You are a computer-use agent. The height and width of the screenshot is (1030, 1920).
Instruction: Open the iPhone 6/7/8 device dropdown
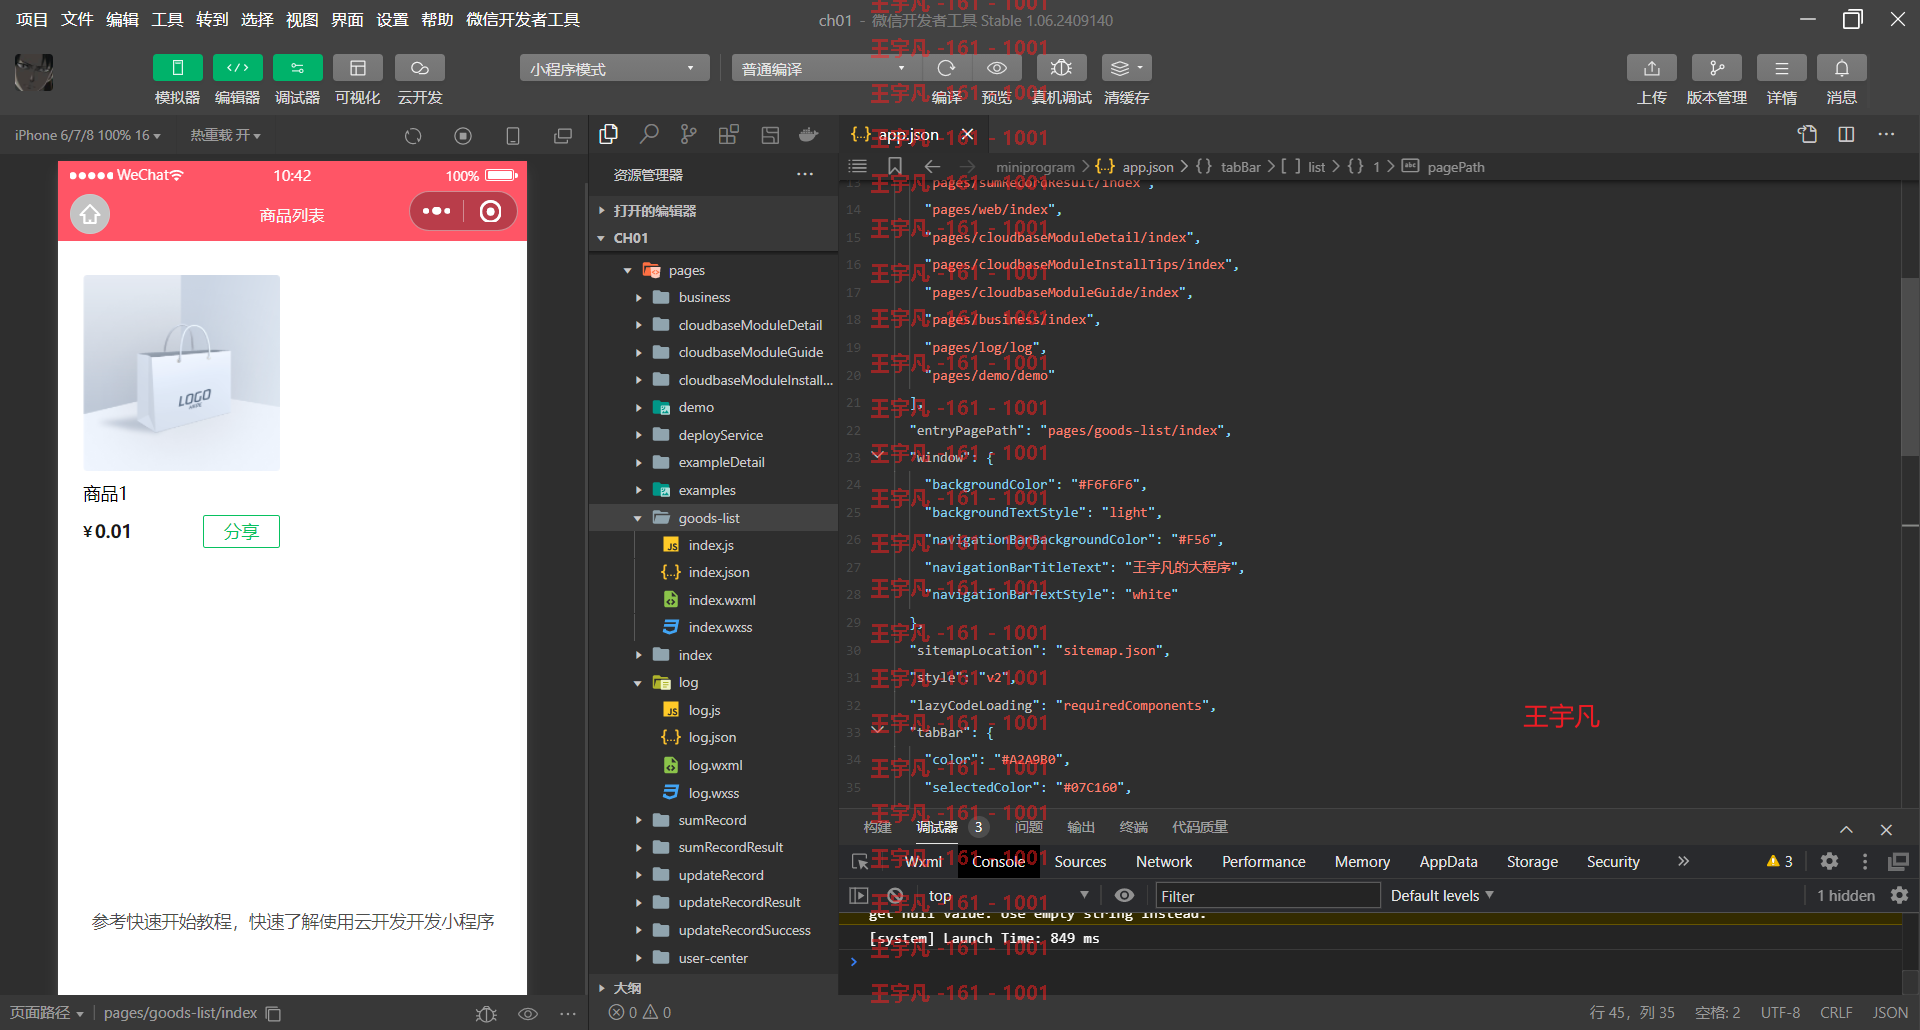click(x=88, y=135)
